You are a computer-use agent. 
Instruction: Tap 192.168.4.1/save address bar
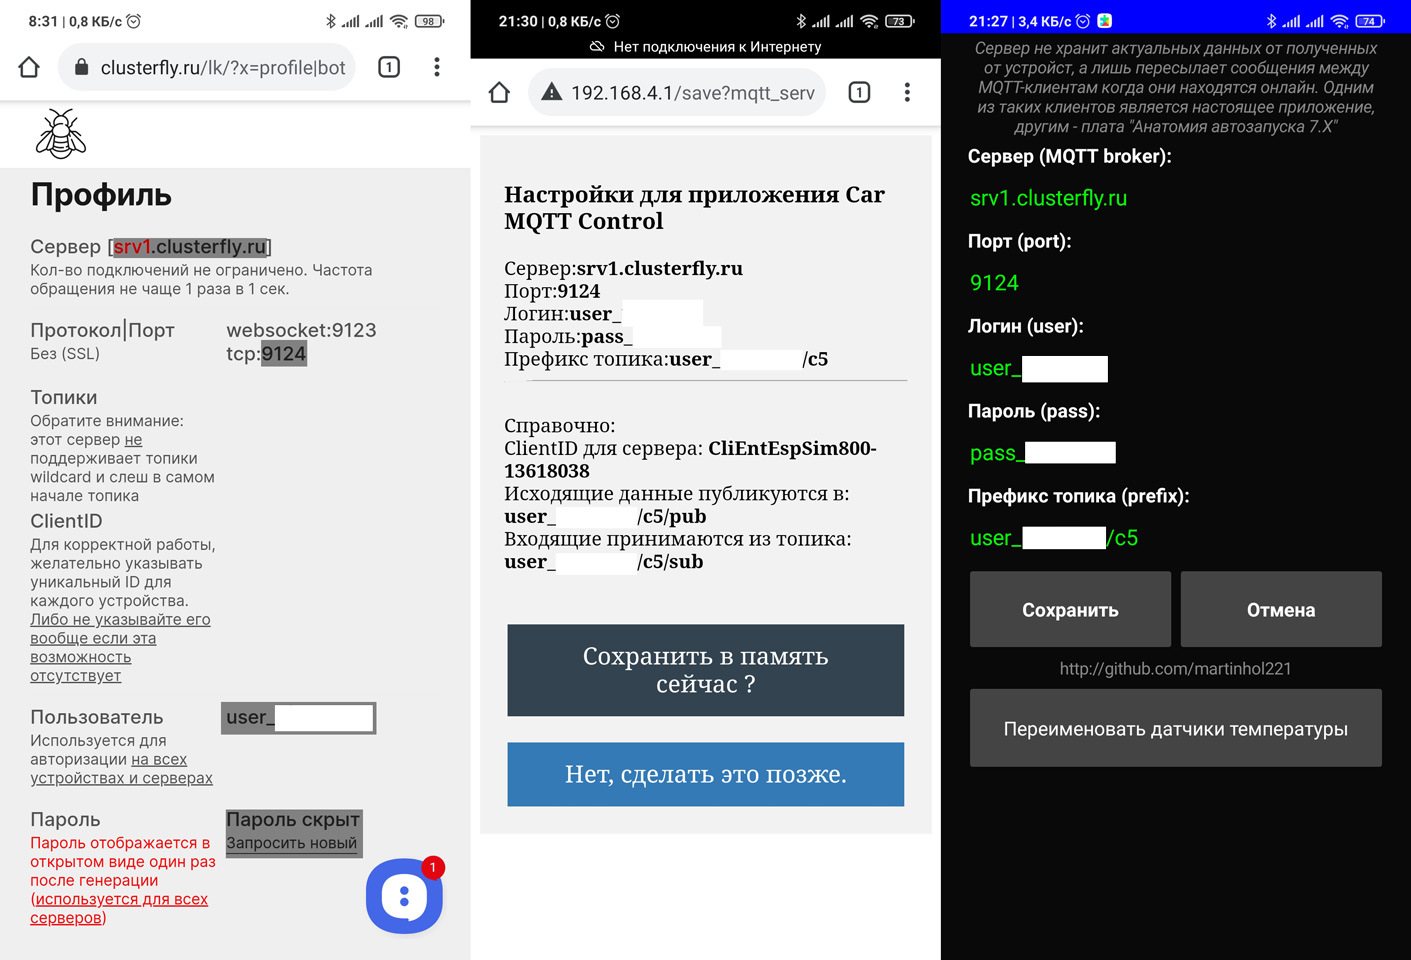(677, 93)
